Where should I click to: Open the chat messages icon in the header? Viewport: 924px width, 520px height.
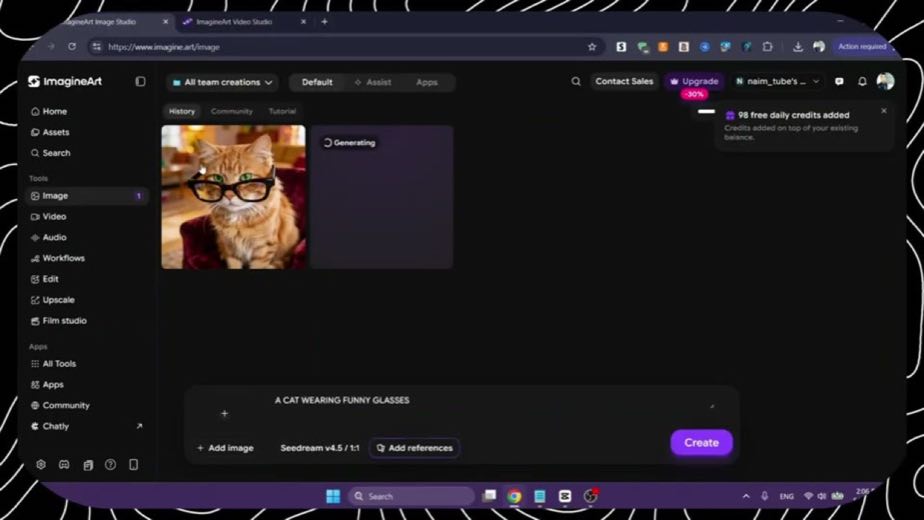click(x=839, y=81)
